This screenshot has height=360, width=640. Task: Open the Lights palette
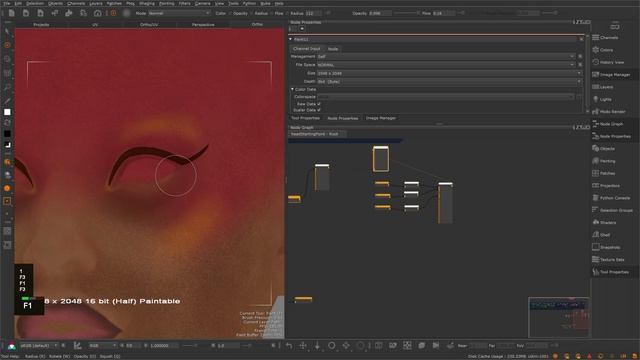pyautogui.click(x=602, y=99)
